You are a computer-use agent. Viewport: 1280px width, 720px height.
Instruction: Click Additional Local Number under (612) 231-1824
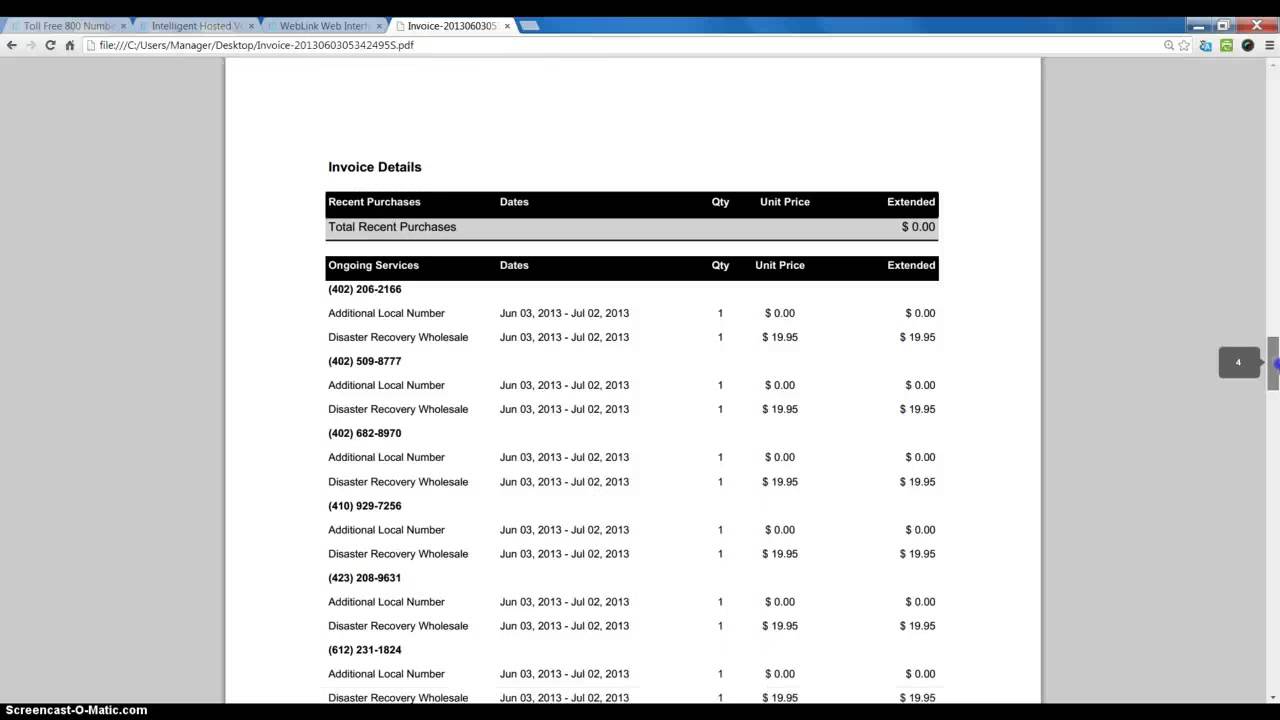(386, 674)
